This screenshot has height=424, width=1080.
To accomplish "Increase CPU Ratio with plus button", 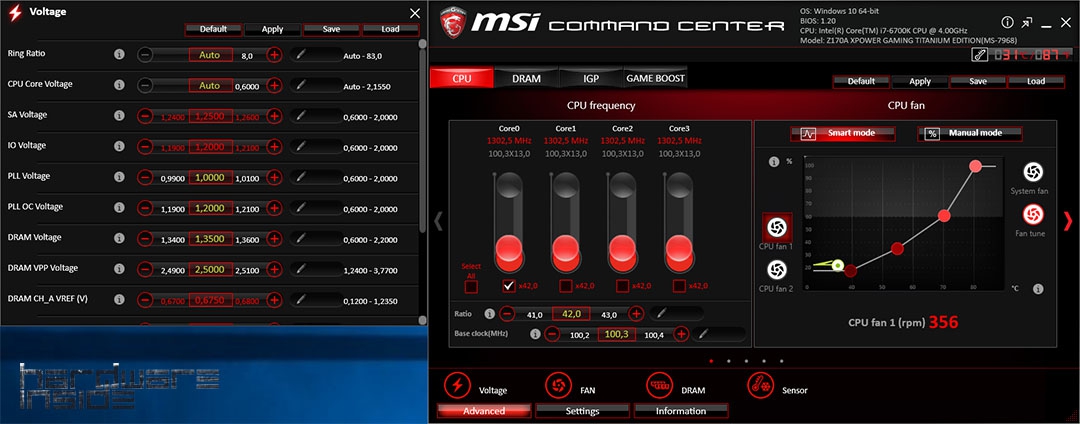I will click(x=636, y=314).
